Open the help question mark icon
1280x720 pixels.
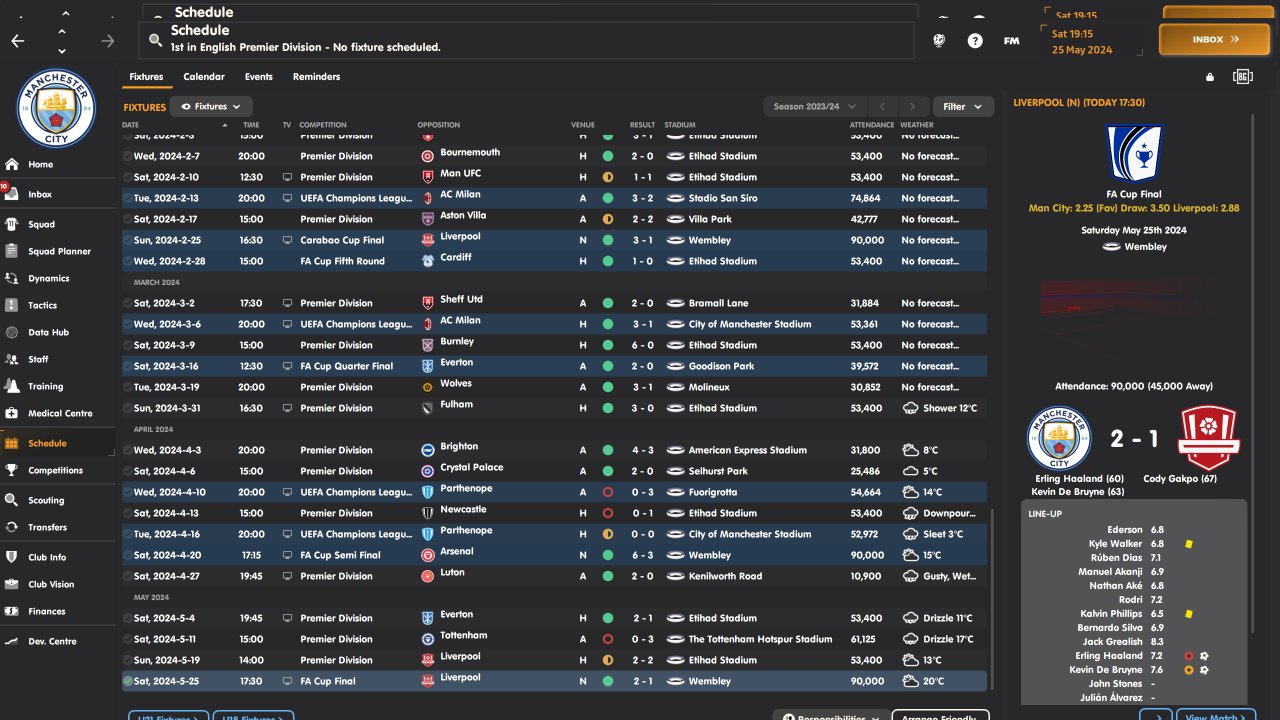[975, 41]
